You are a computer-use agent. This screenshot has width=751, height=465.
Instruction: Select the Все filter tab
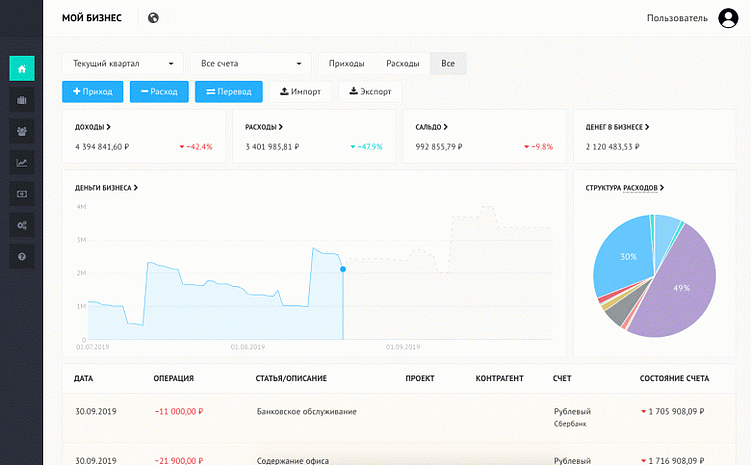[x=448, y=63]
